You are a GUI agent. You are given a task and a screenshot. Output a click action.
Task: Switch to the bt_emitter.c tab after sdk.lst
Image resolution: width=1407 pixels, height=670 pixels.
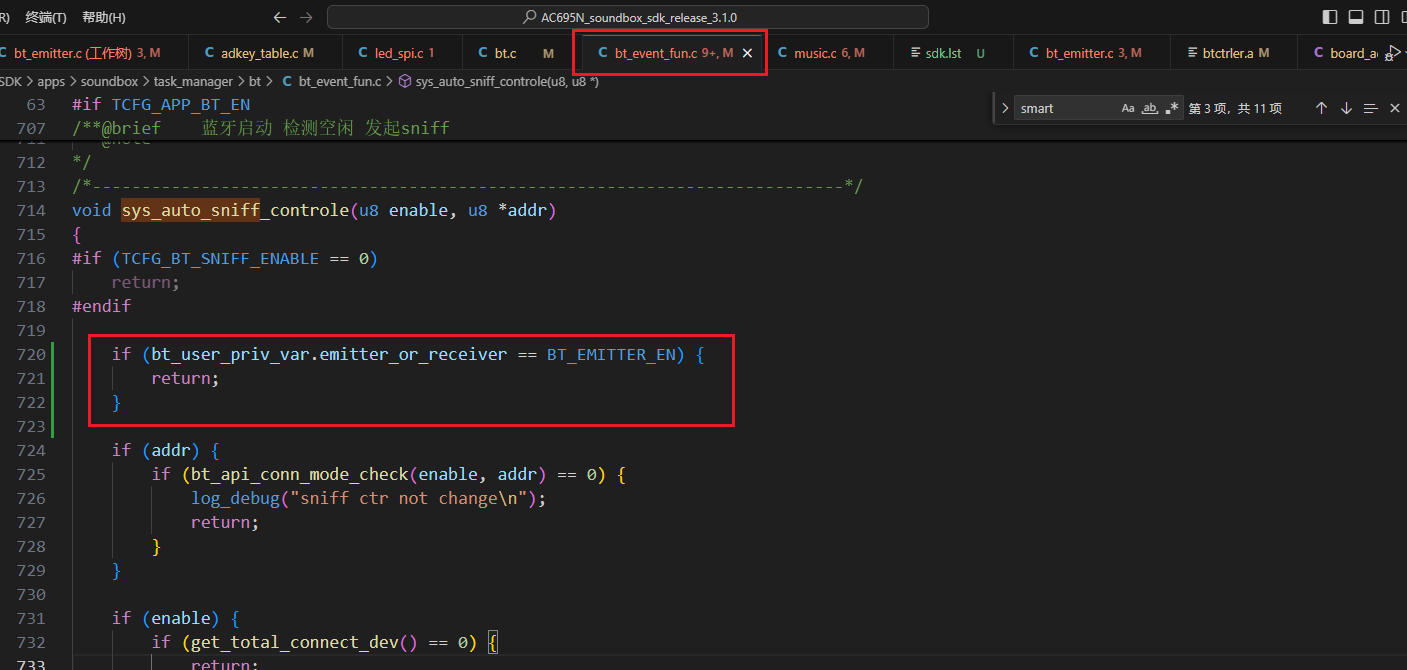click(x=1091, y=53)
